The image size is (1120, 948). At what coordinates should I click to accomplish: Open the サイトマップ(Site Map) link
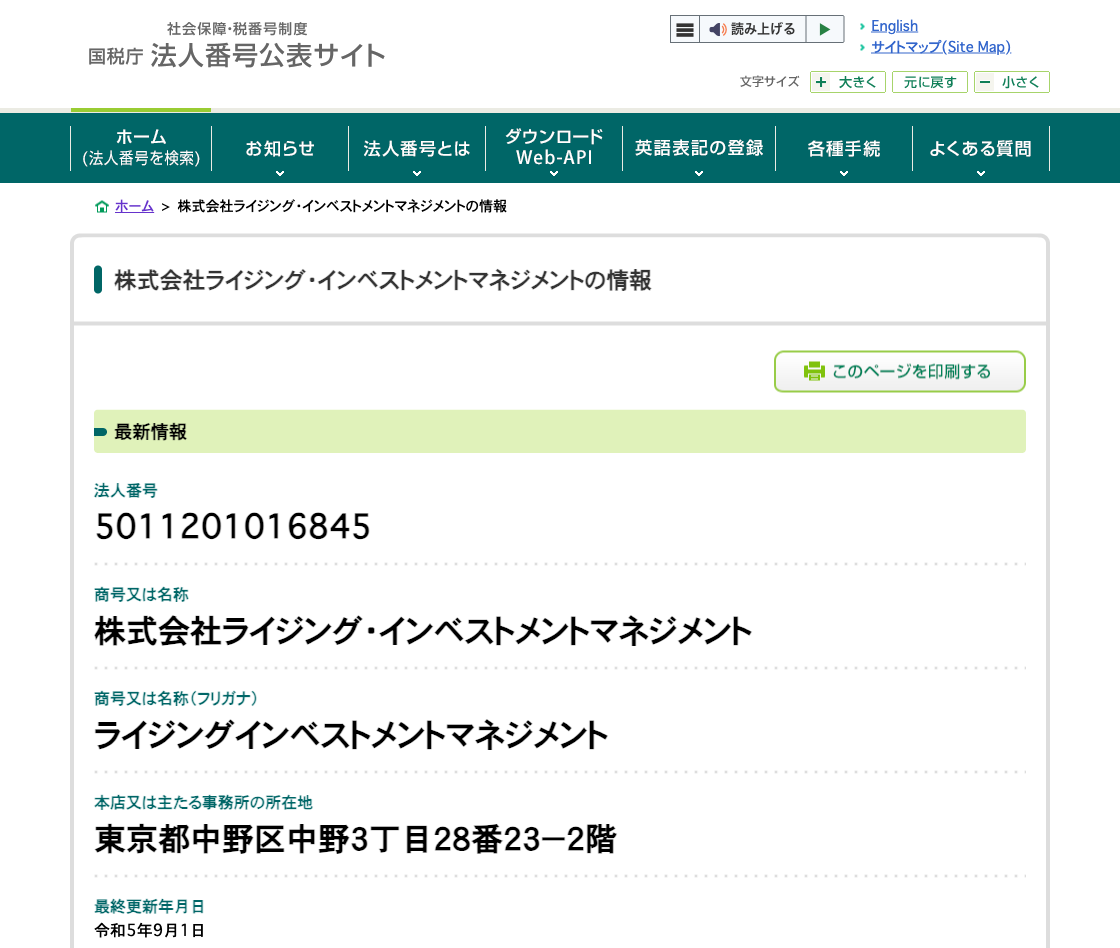941,46
